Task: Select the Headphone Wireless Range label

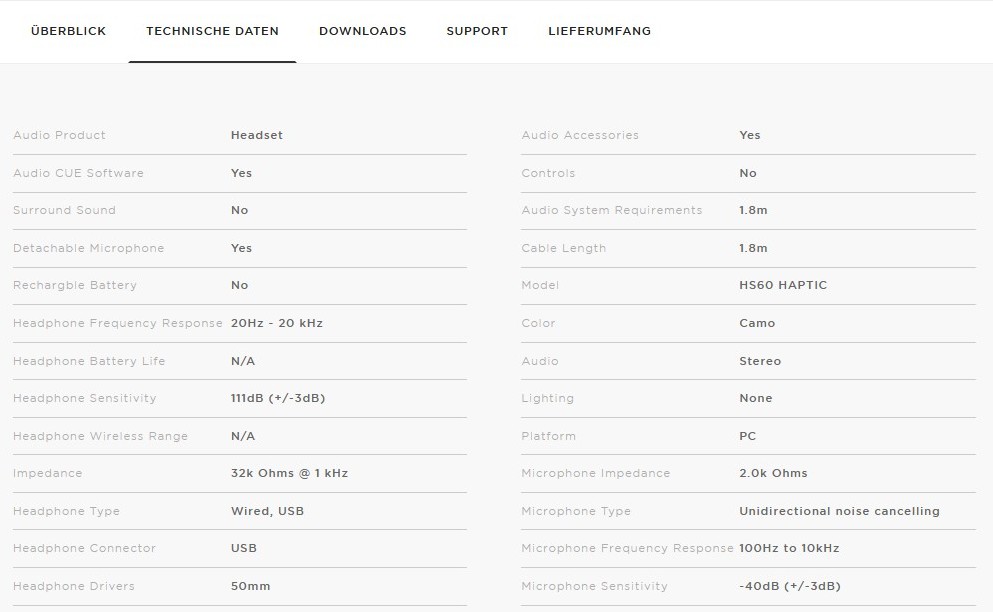Action: click(x=100, y=436)
